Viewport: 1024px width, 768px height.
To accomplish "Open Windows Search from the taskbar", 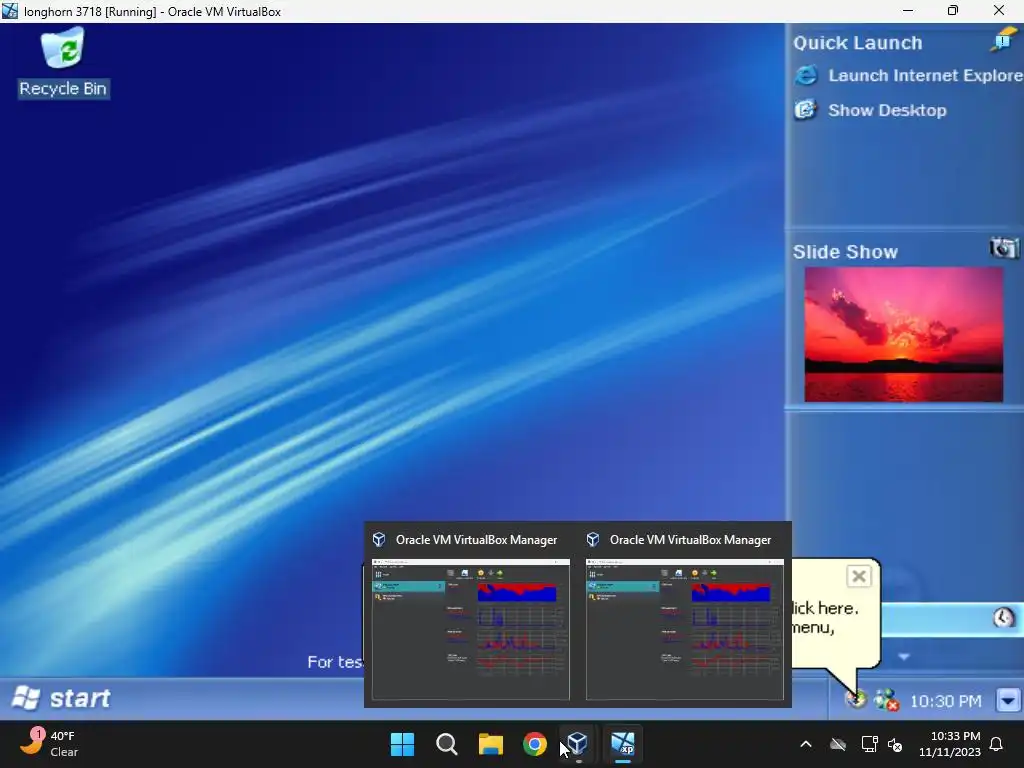I will coord(447,744).
